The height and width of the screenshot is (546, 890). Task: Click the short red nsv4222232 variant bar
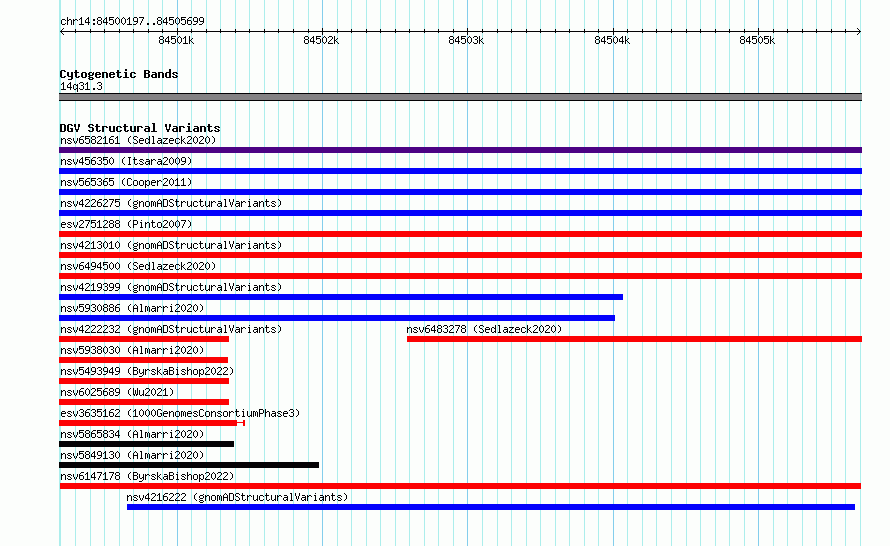coord(144,339)
